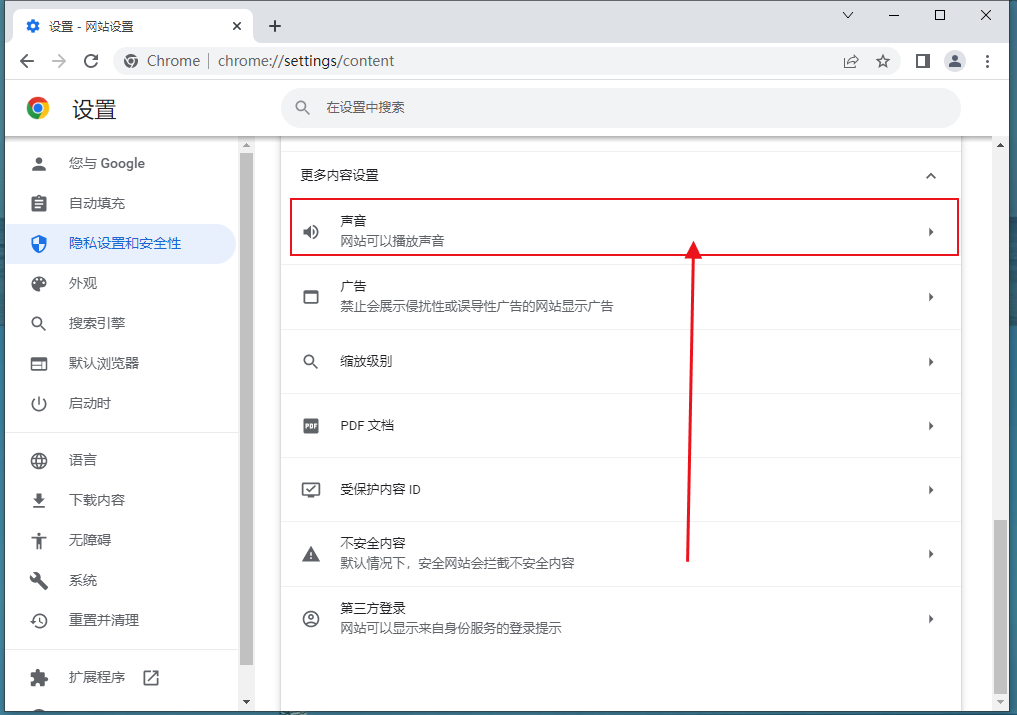
Task: Expand the arrow on the 缩放级别 row
Action: tap(931, 361)
